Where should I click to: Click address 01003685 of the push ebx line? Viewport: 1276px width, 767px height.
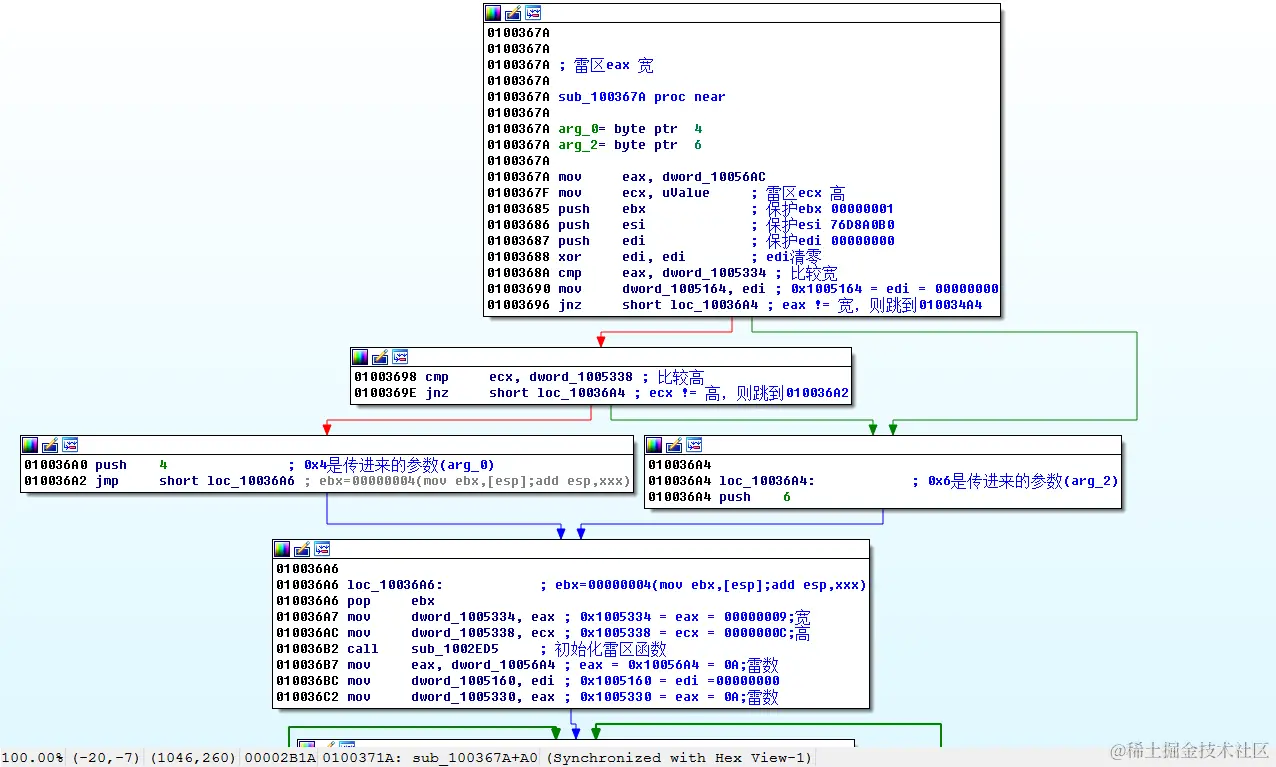(x=519, y=209)
